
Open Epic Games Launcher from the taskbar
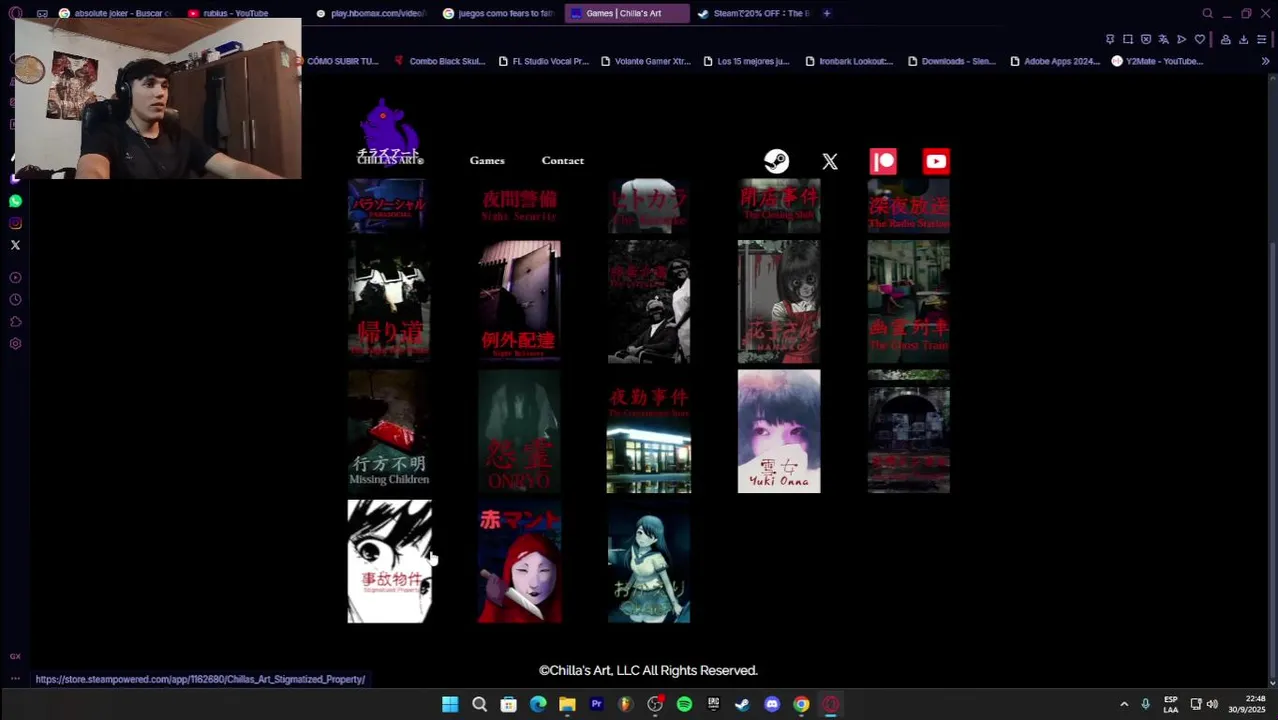(713, 704)
